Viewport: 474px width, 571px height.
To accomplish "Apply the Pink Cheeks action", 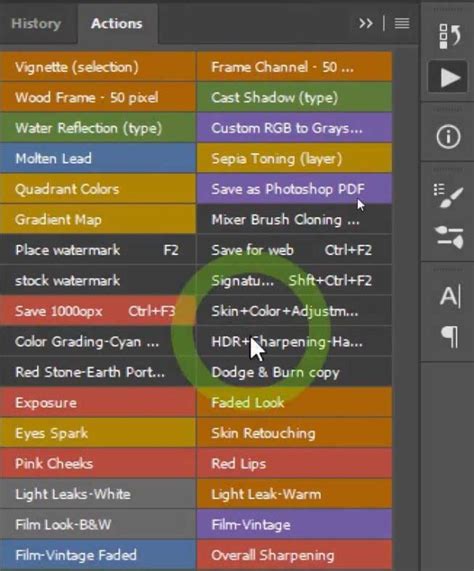I will click(x=98, y=463).
